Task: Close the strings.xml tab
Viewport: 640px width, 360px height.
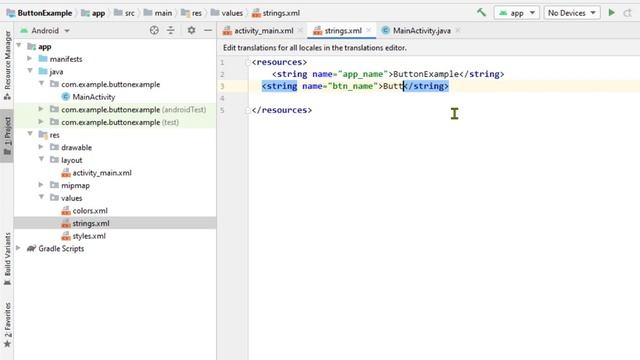Action: click(369, 31)
